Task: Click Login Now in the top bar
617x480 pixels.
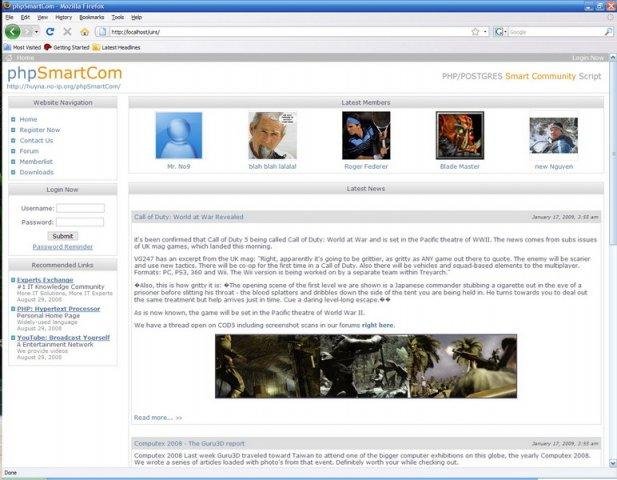Action: tap(587, 58)
